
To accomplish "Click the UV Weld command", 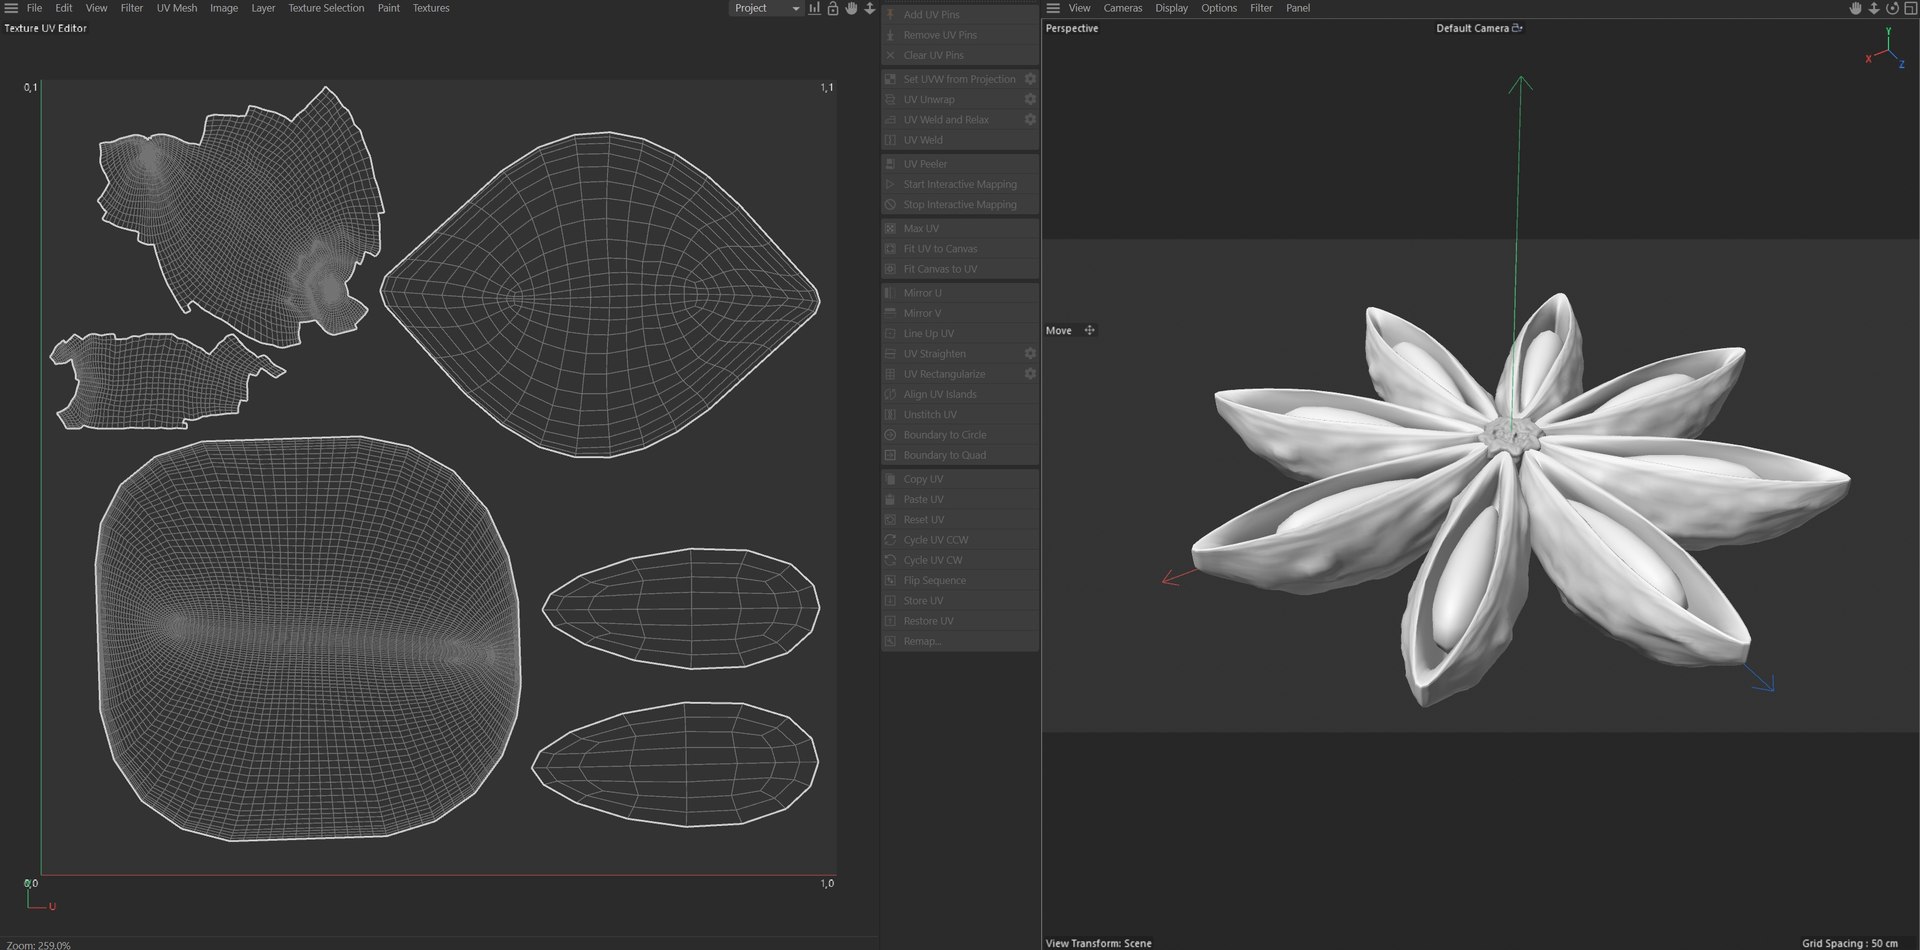I will click(x=960, y=140).
